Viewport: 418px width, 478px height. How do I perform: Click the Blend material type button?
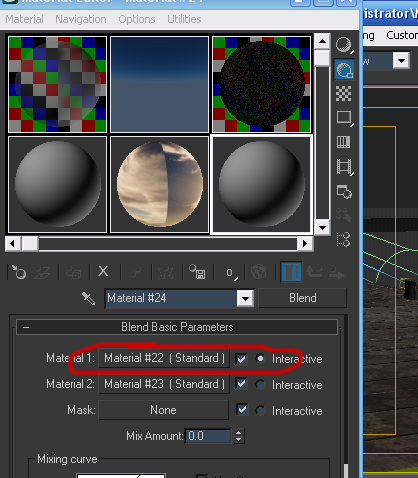[303, 298]
